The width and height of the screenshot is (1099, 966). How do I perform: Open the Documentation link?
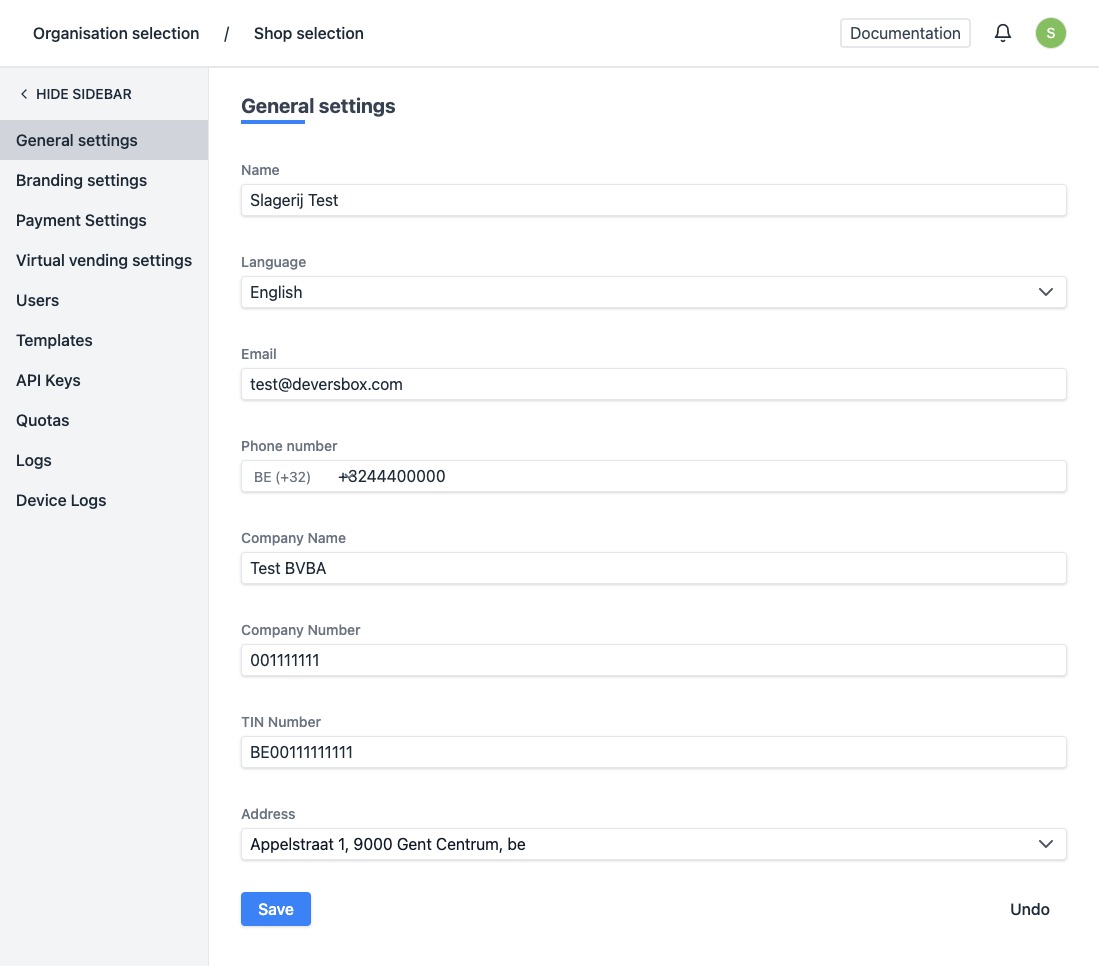point(904,33)
